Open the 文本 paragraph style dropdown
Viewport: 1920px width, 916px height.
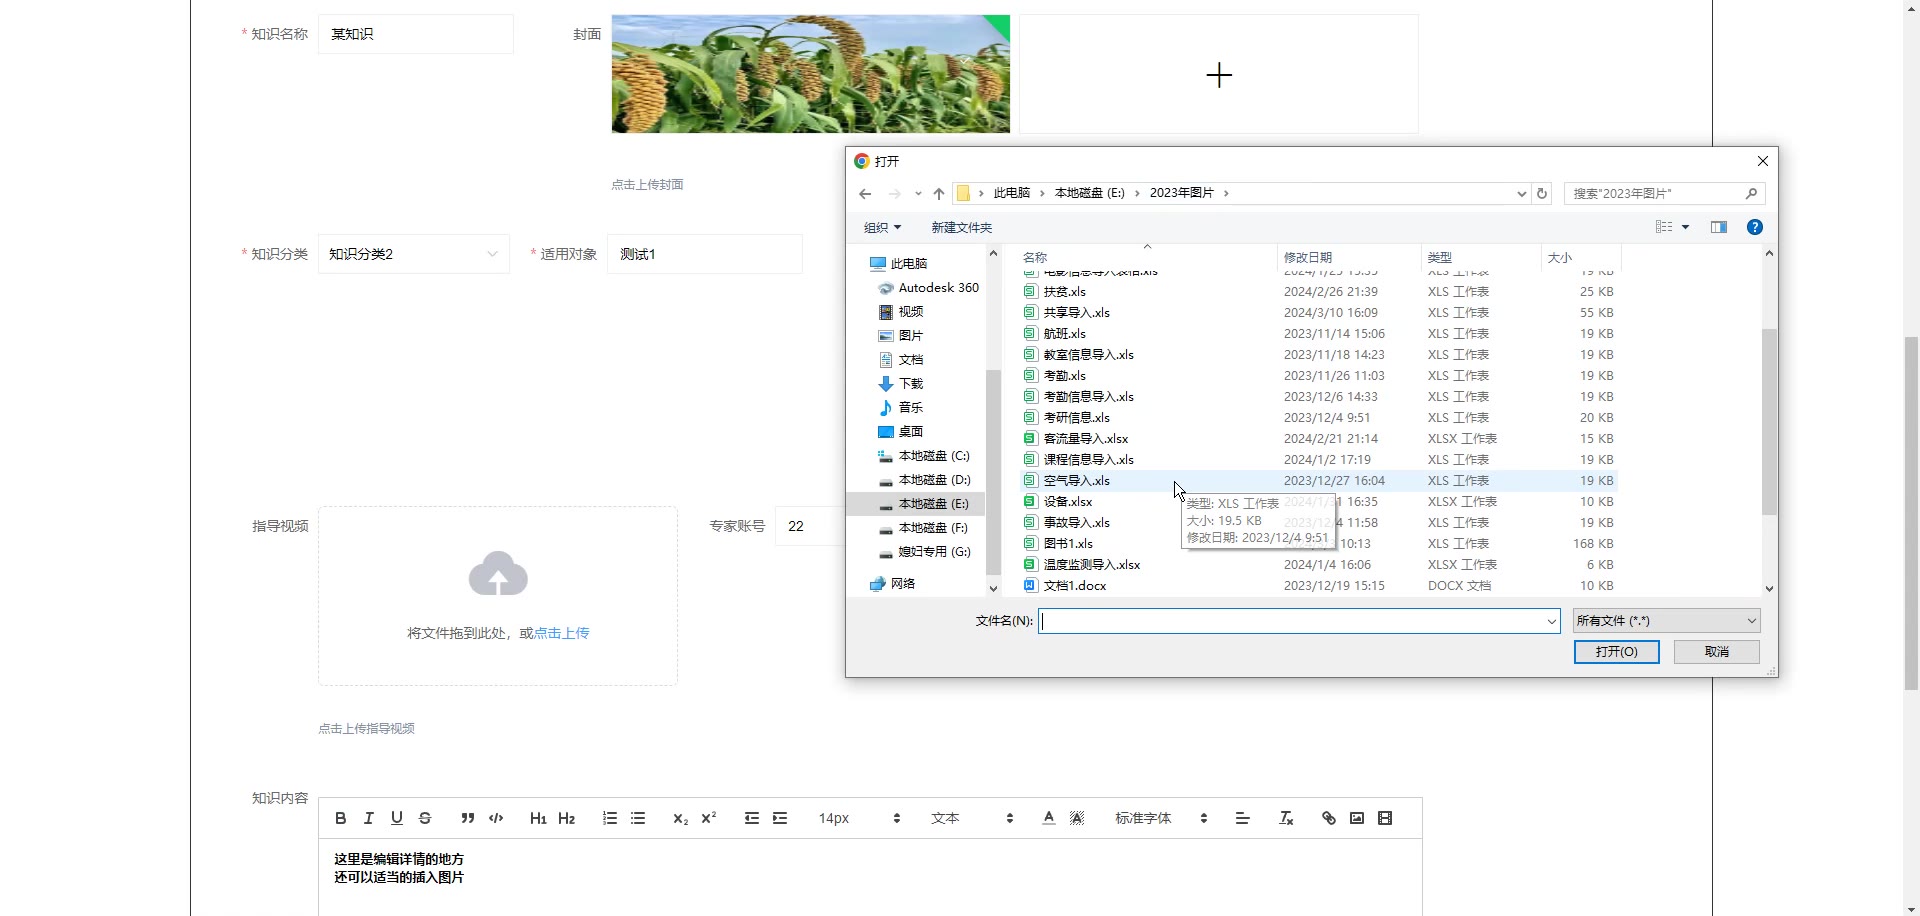(x=972, y=818)
